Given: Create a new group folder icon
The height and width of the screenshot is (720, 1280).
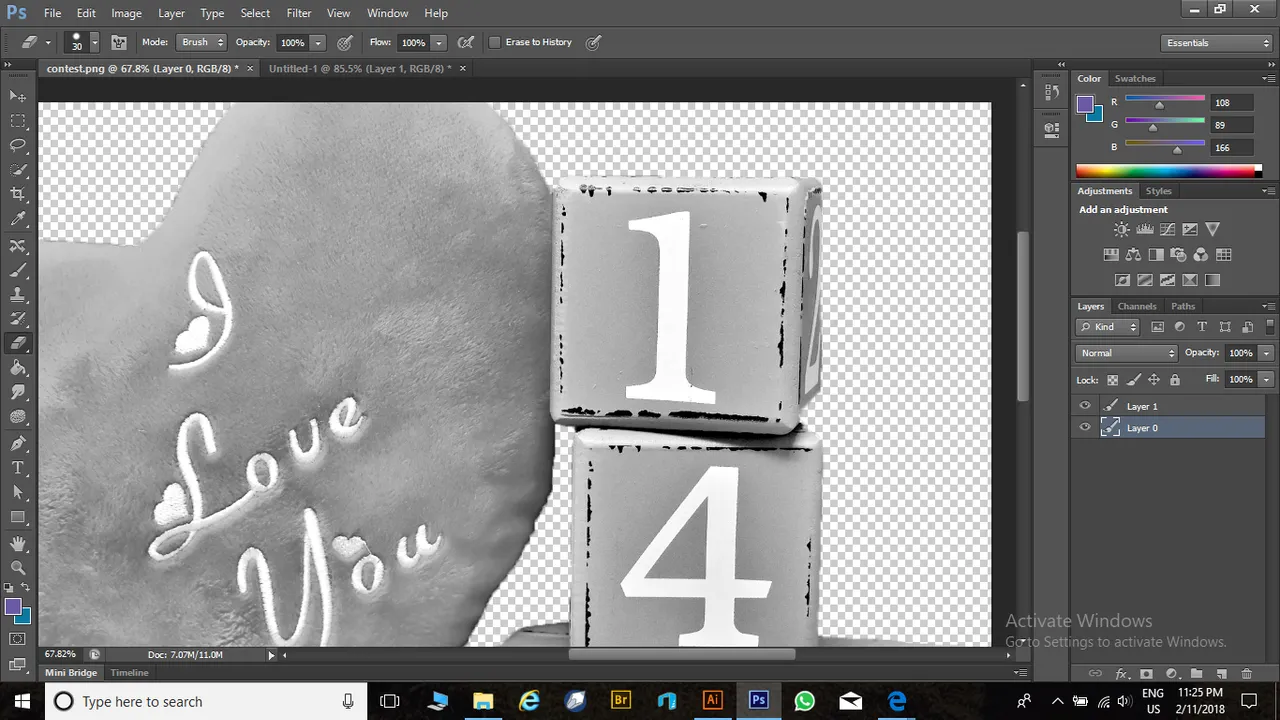Looking at the screenshot, I should point(1196,674).
